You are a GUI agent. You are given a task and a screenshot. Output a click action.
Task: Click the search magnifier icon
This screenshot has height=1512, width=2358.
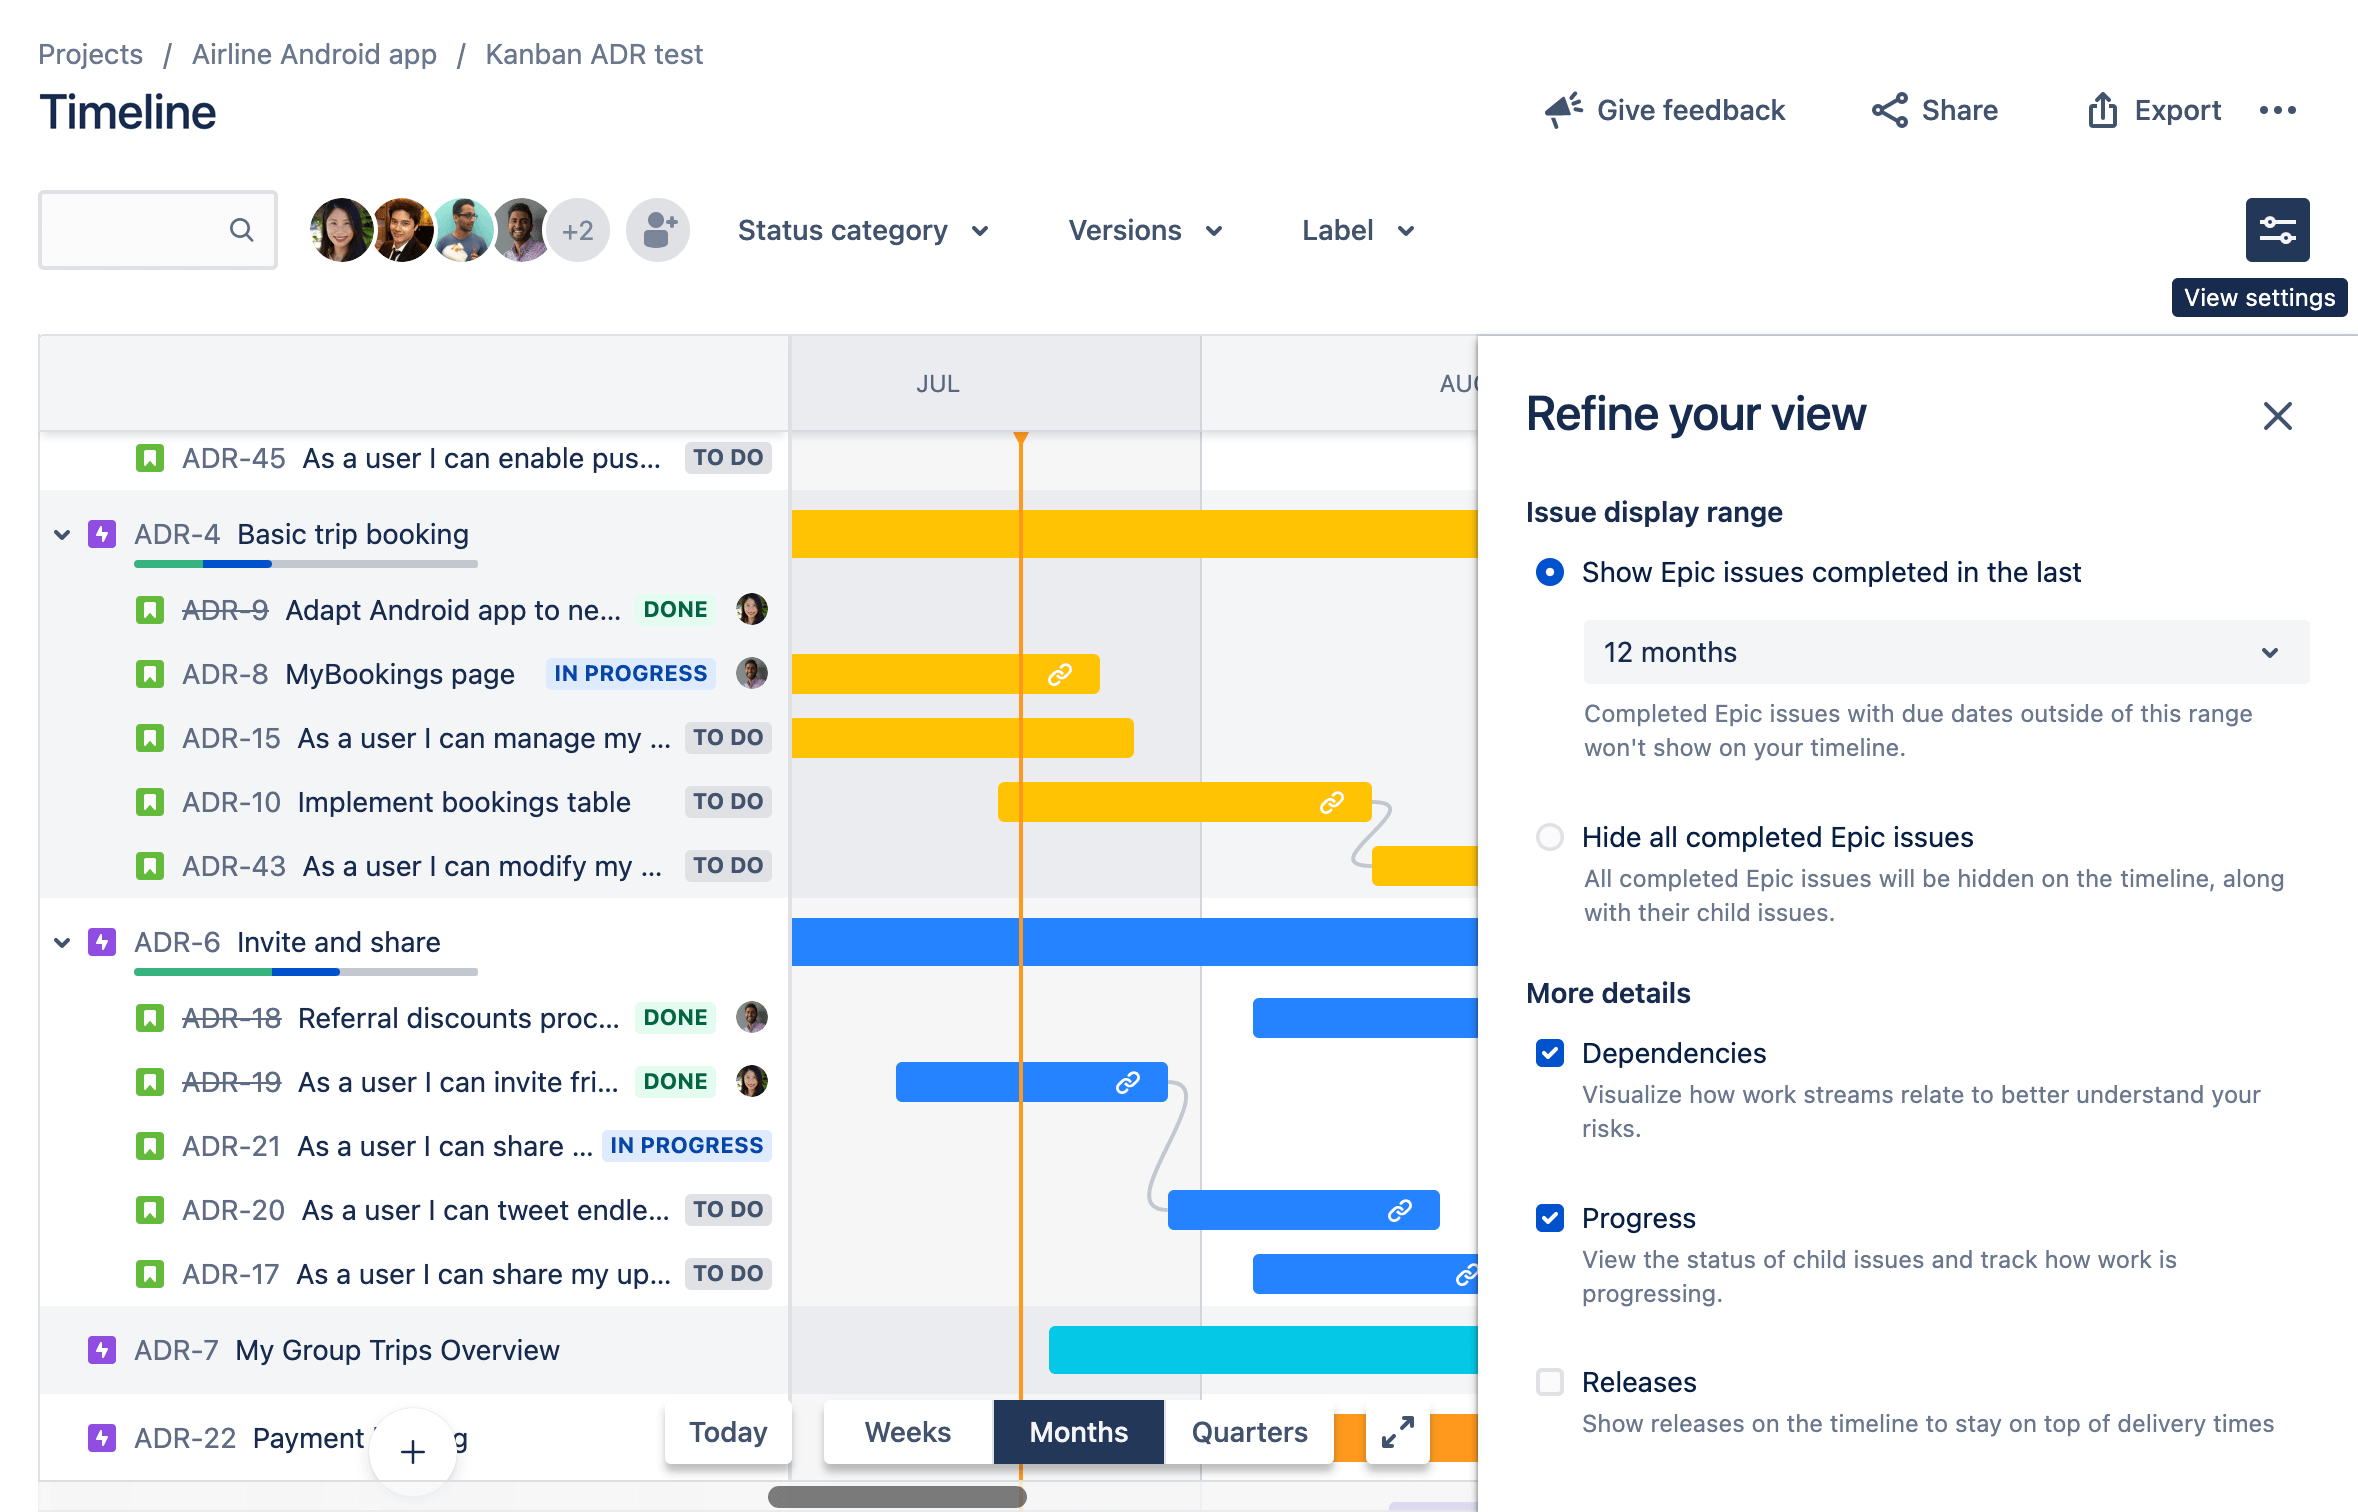239,229
